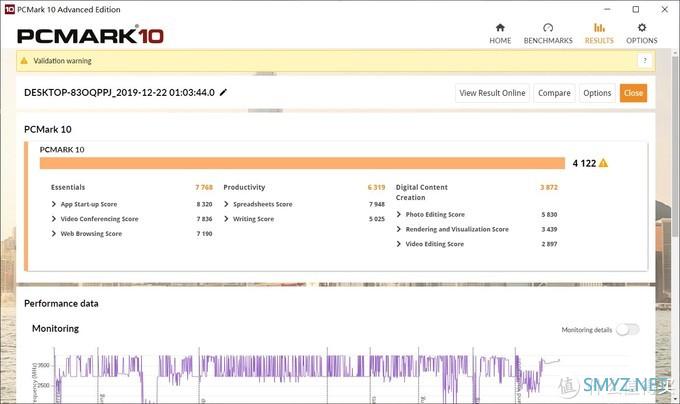Viewport: 680px width, 404px height.
Task: Open the OPTIONS gear tab
Action: (641, 34)
